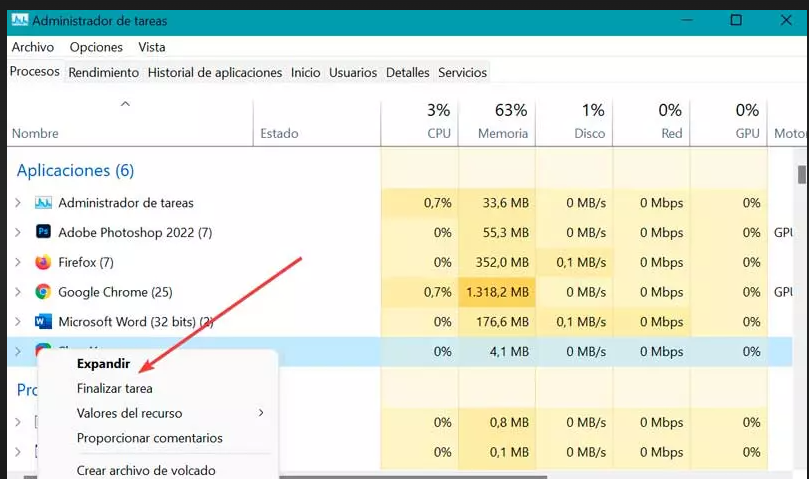Select Finalizar tarea from context menu
Screen dimensions: 809x479
(x=114, y=388)
